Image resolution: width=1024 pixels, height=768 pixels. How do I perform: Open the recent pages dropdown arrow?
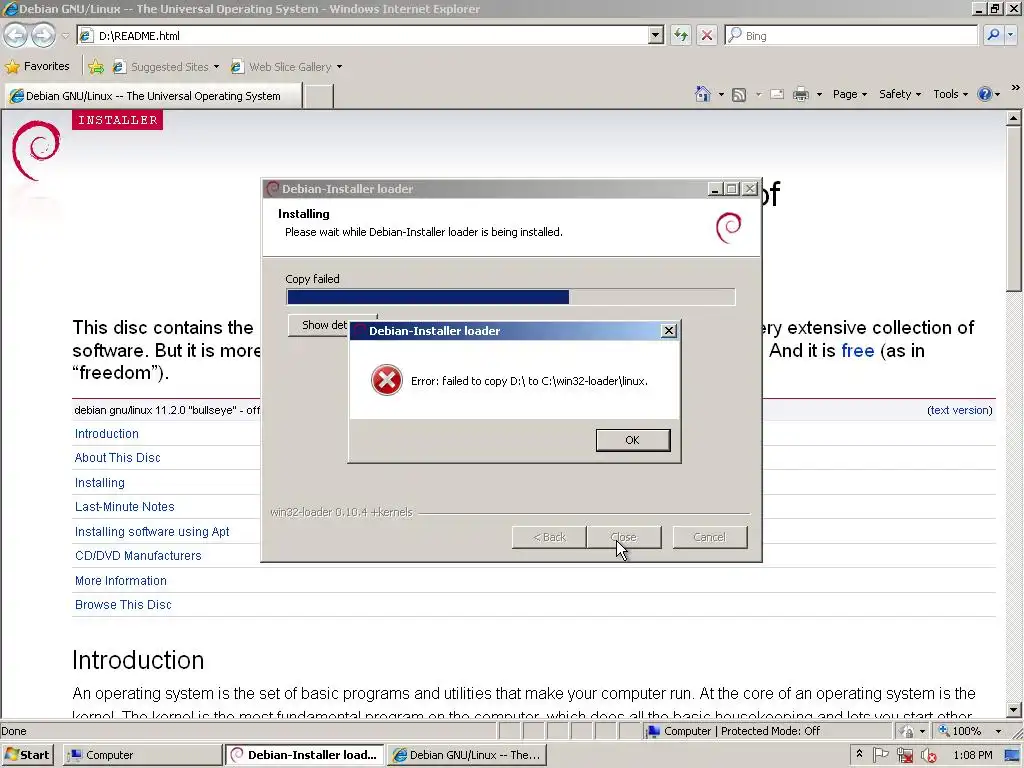click(65, 36)
